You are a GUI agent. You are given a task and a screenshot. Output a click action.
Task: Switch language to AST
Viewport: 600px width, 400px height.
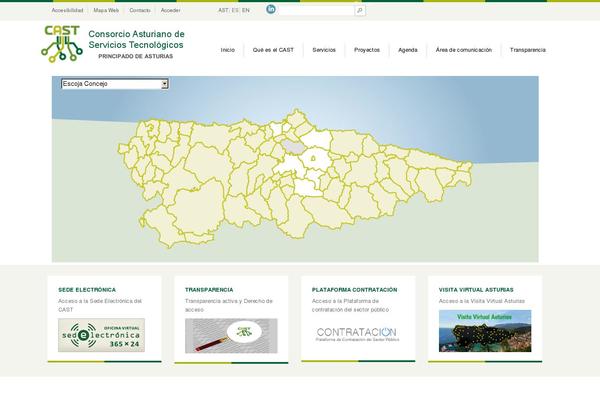(x=223, y=10)
